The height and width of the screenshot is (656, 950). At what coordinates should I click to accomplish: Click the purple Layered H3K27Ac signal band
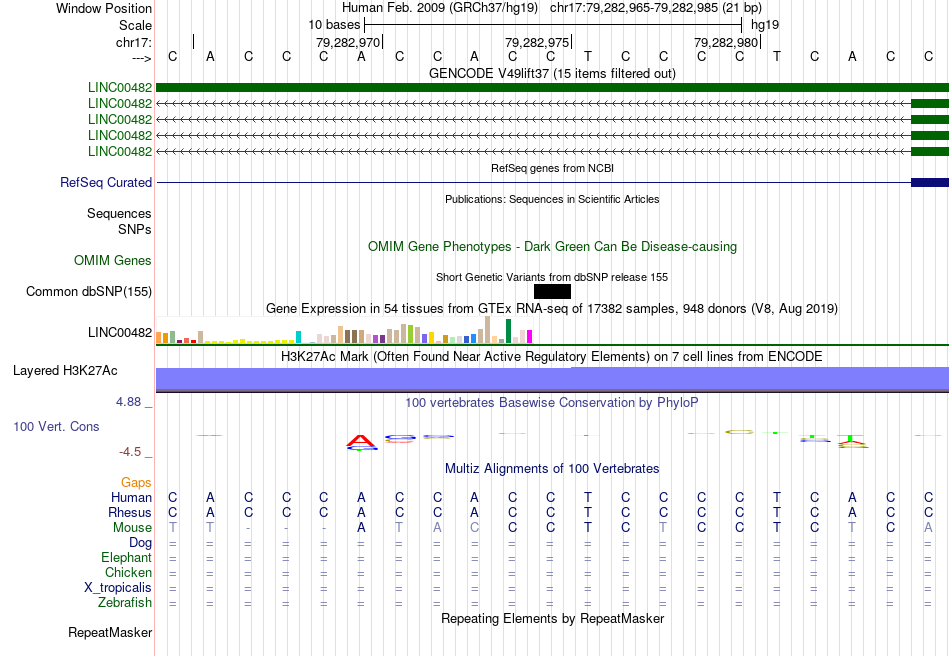(x=553, y=379)
